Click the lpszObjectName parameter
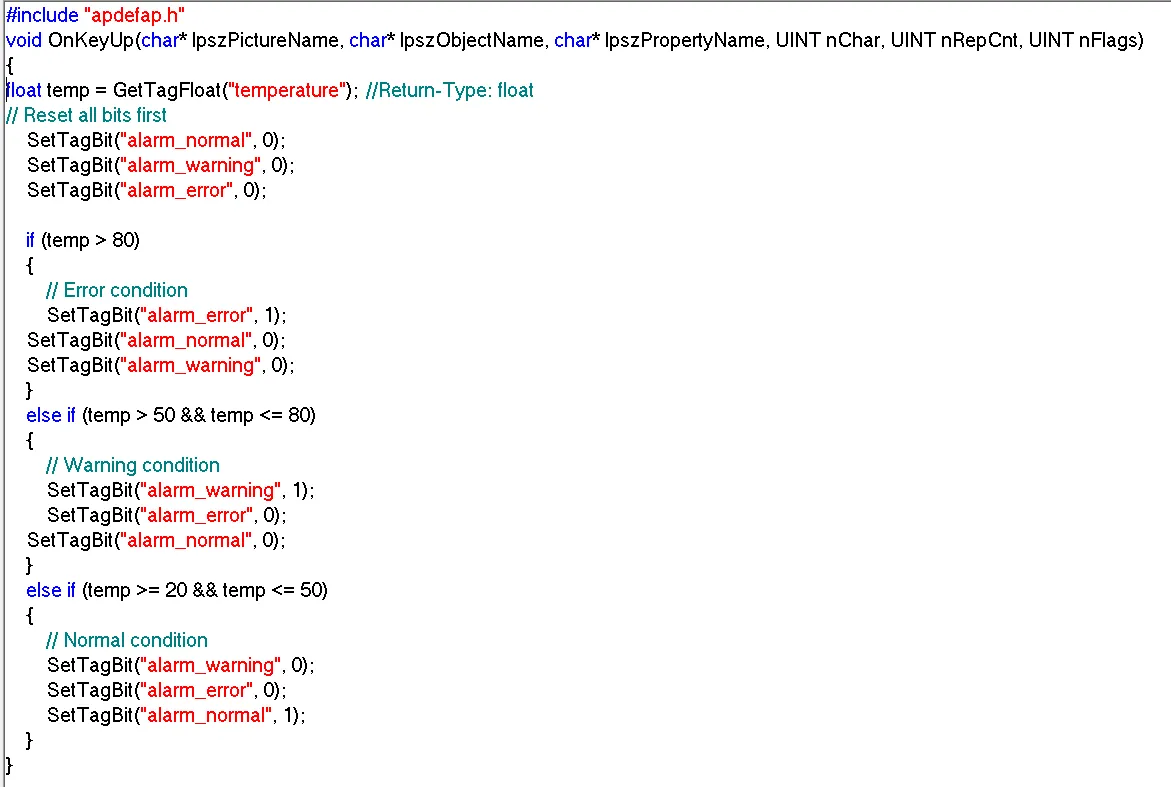Viewport: 1171px width, 787px height. click(472, 40)
